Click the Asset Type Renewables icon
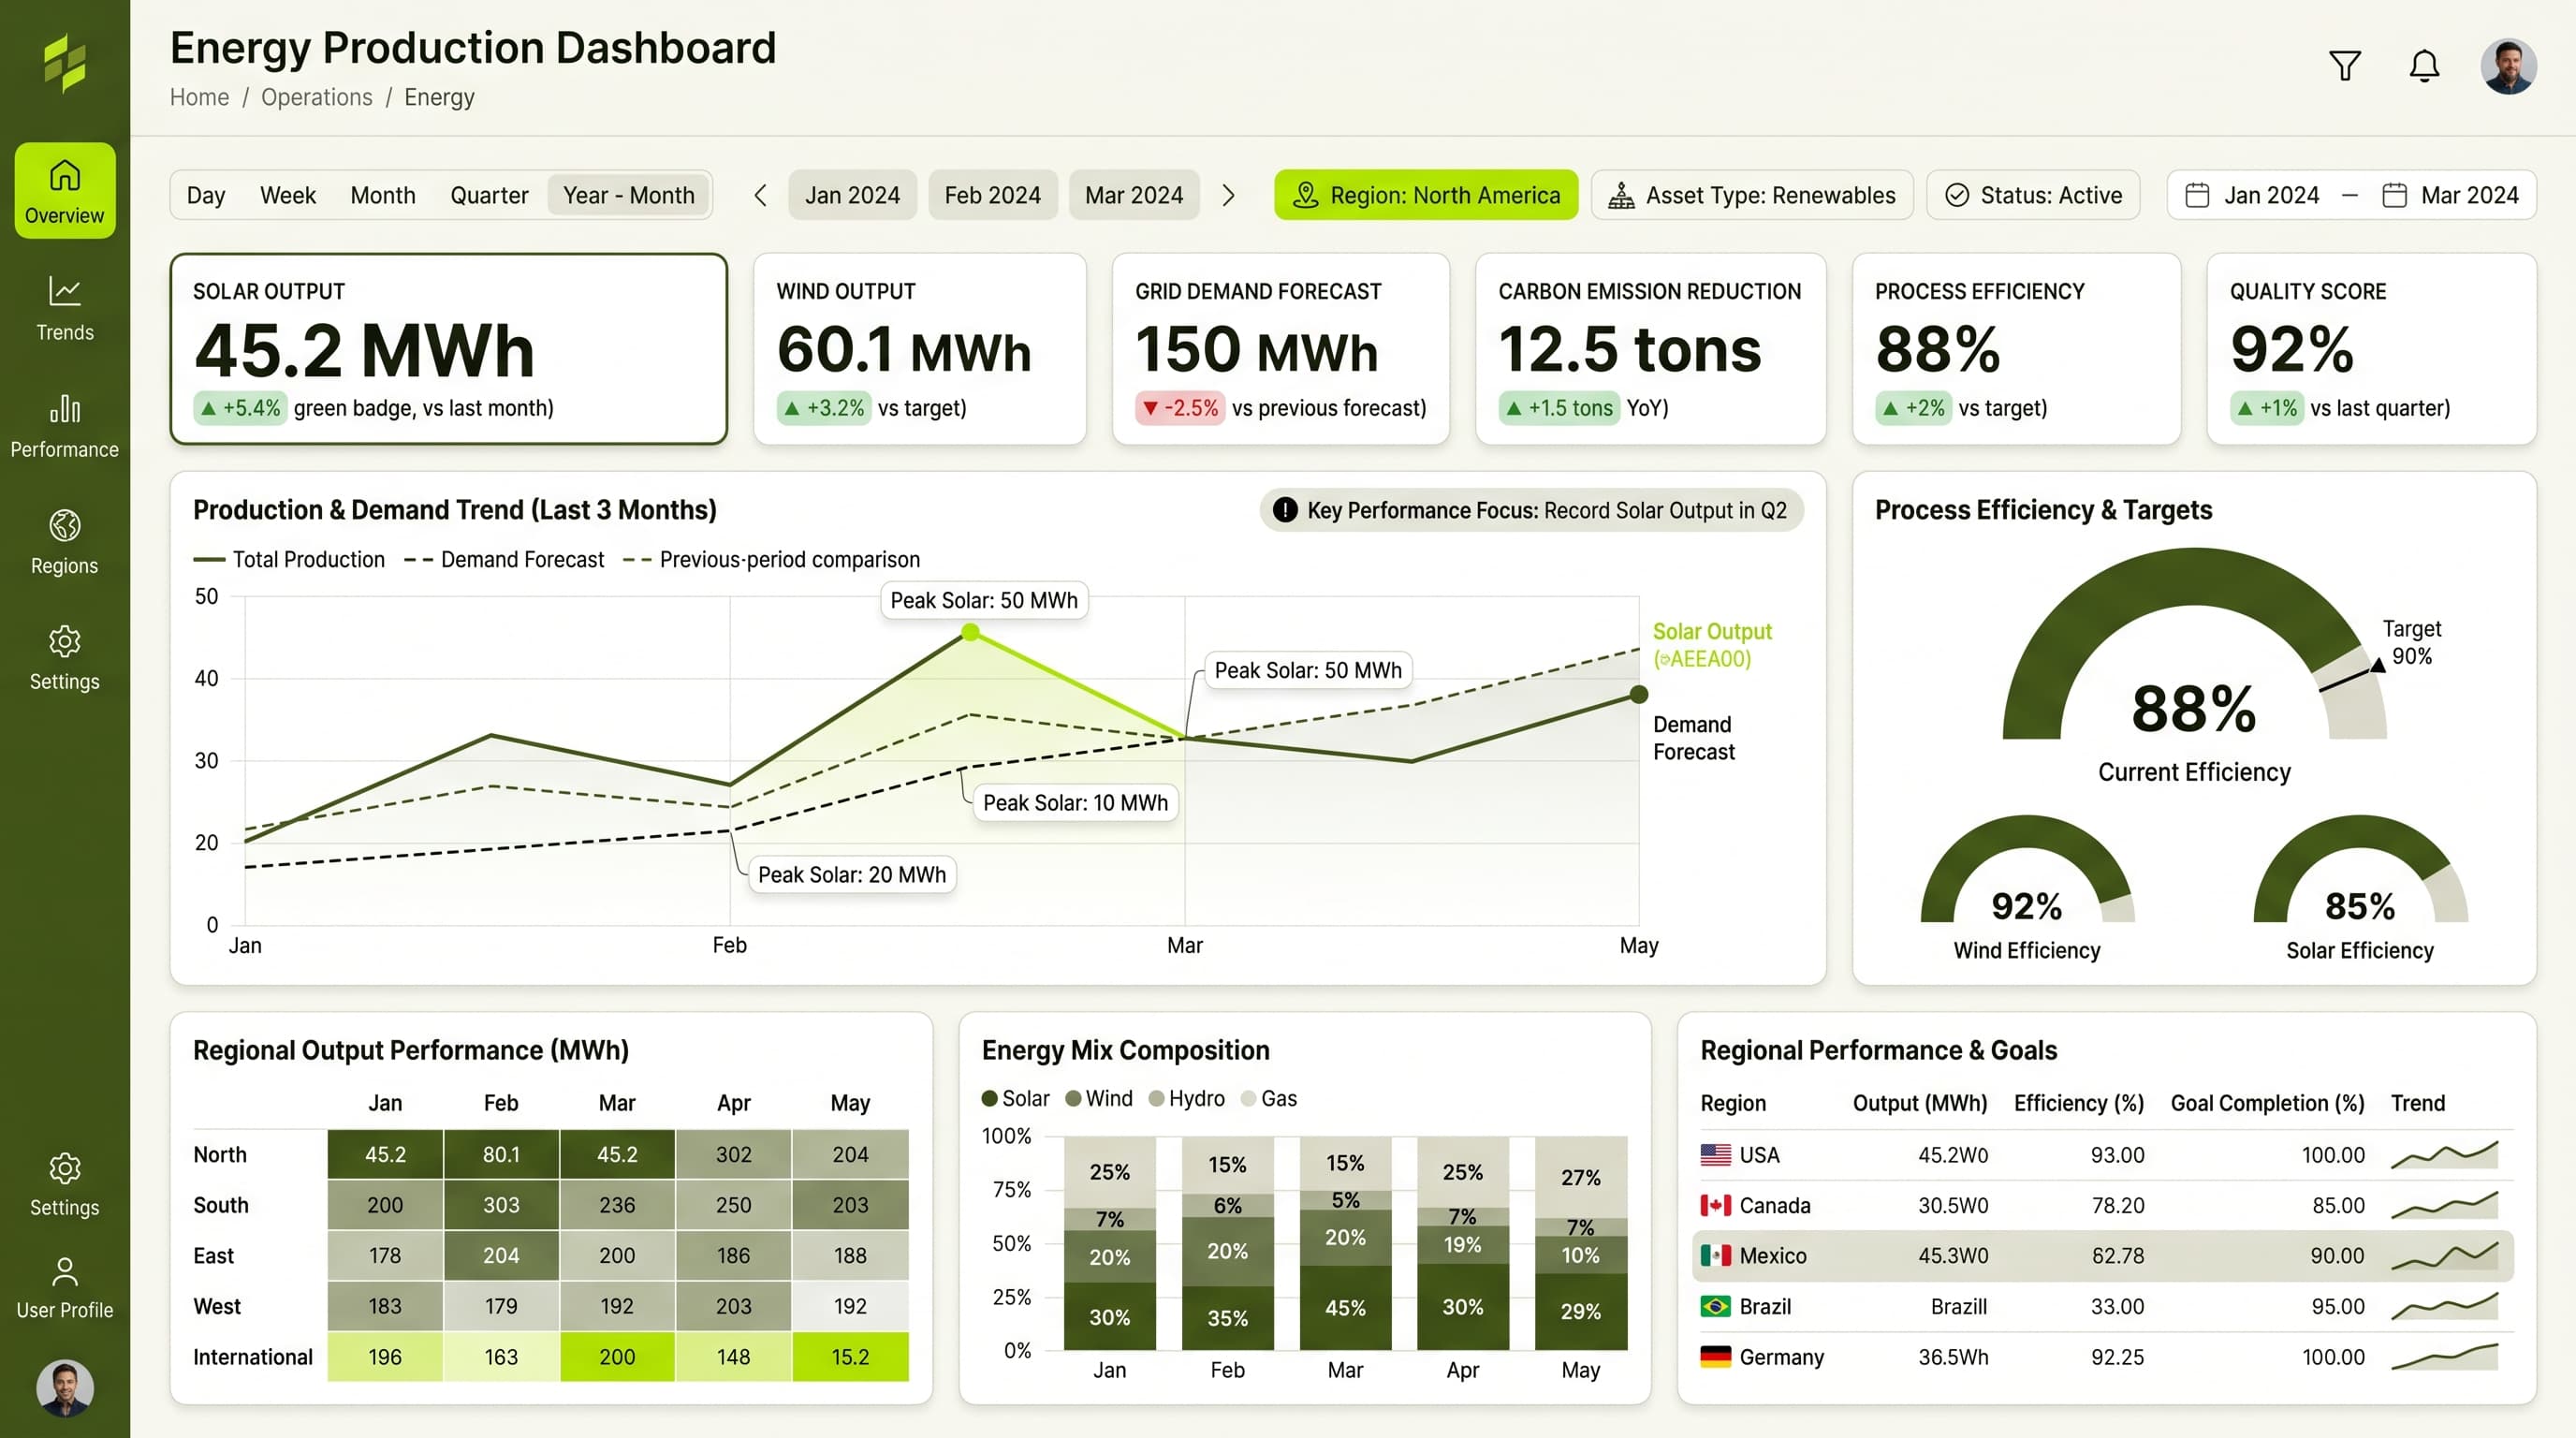 point(1621,195)
